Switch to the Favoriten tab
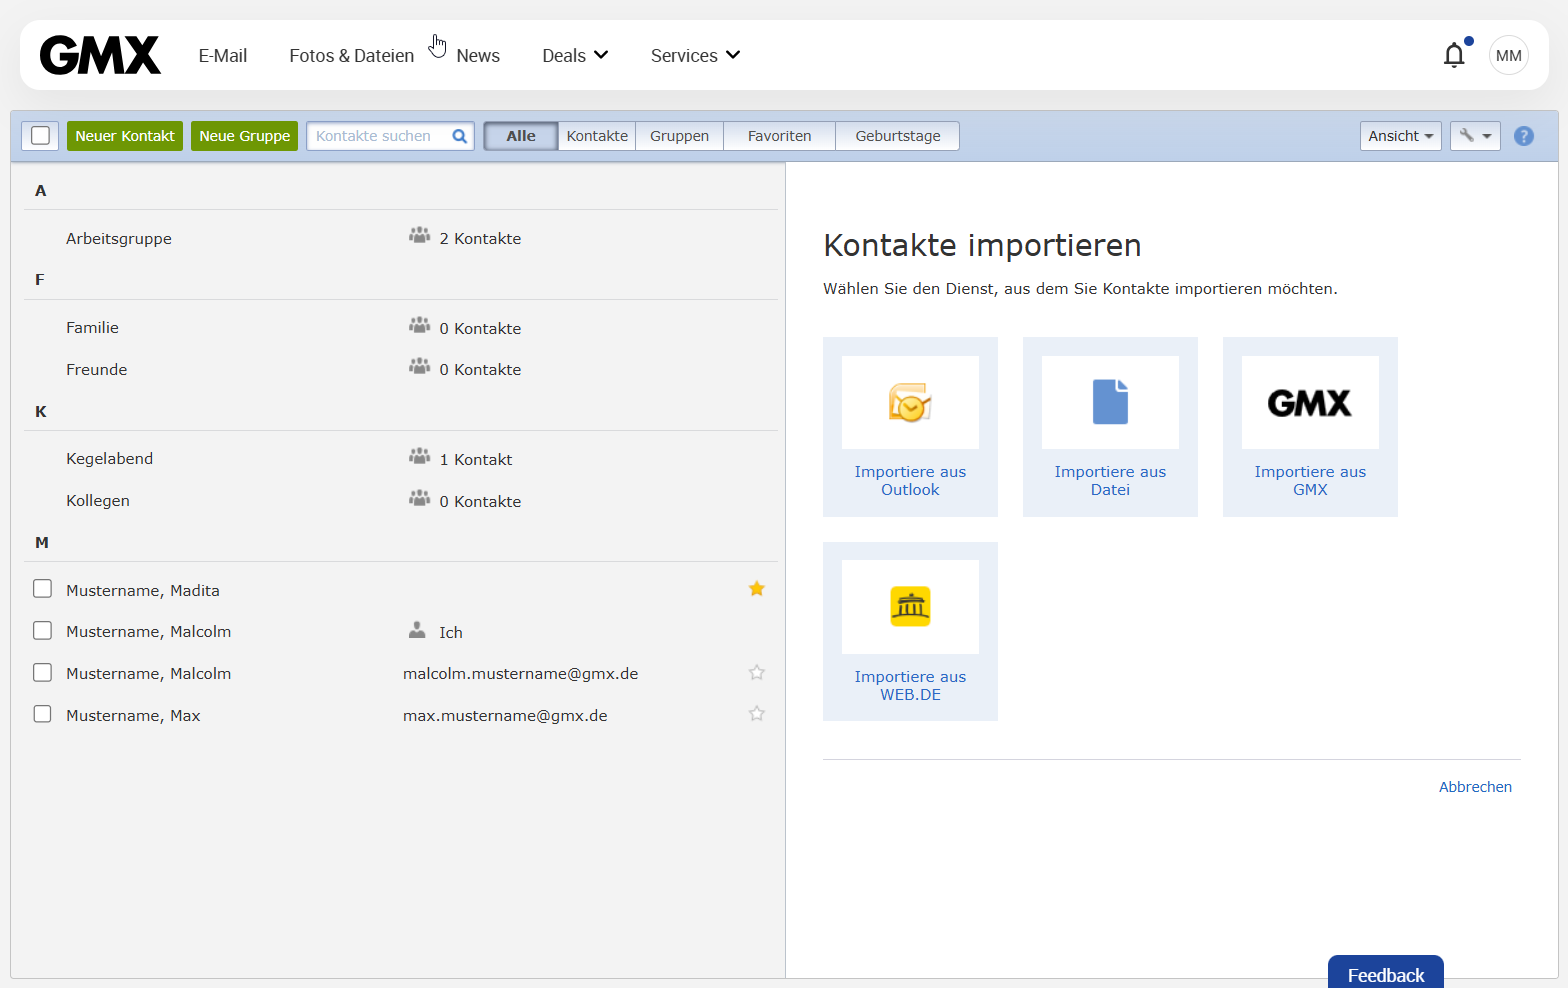1568x988 pixels. tap(779, 136)
